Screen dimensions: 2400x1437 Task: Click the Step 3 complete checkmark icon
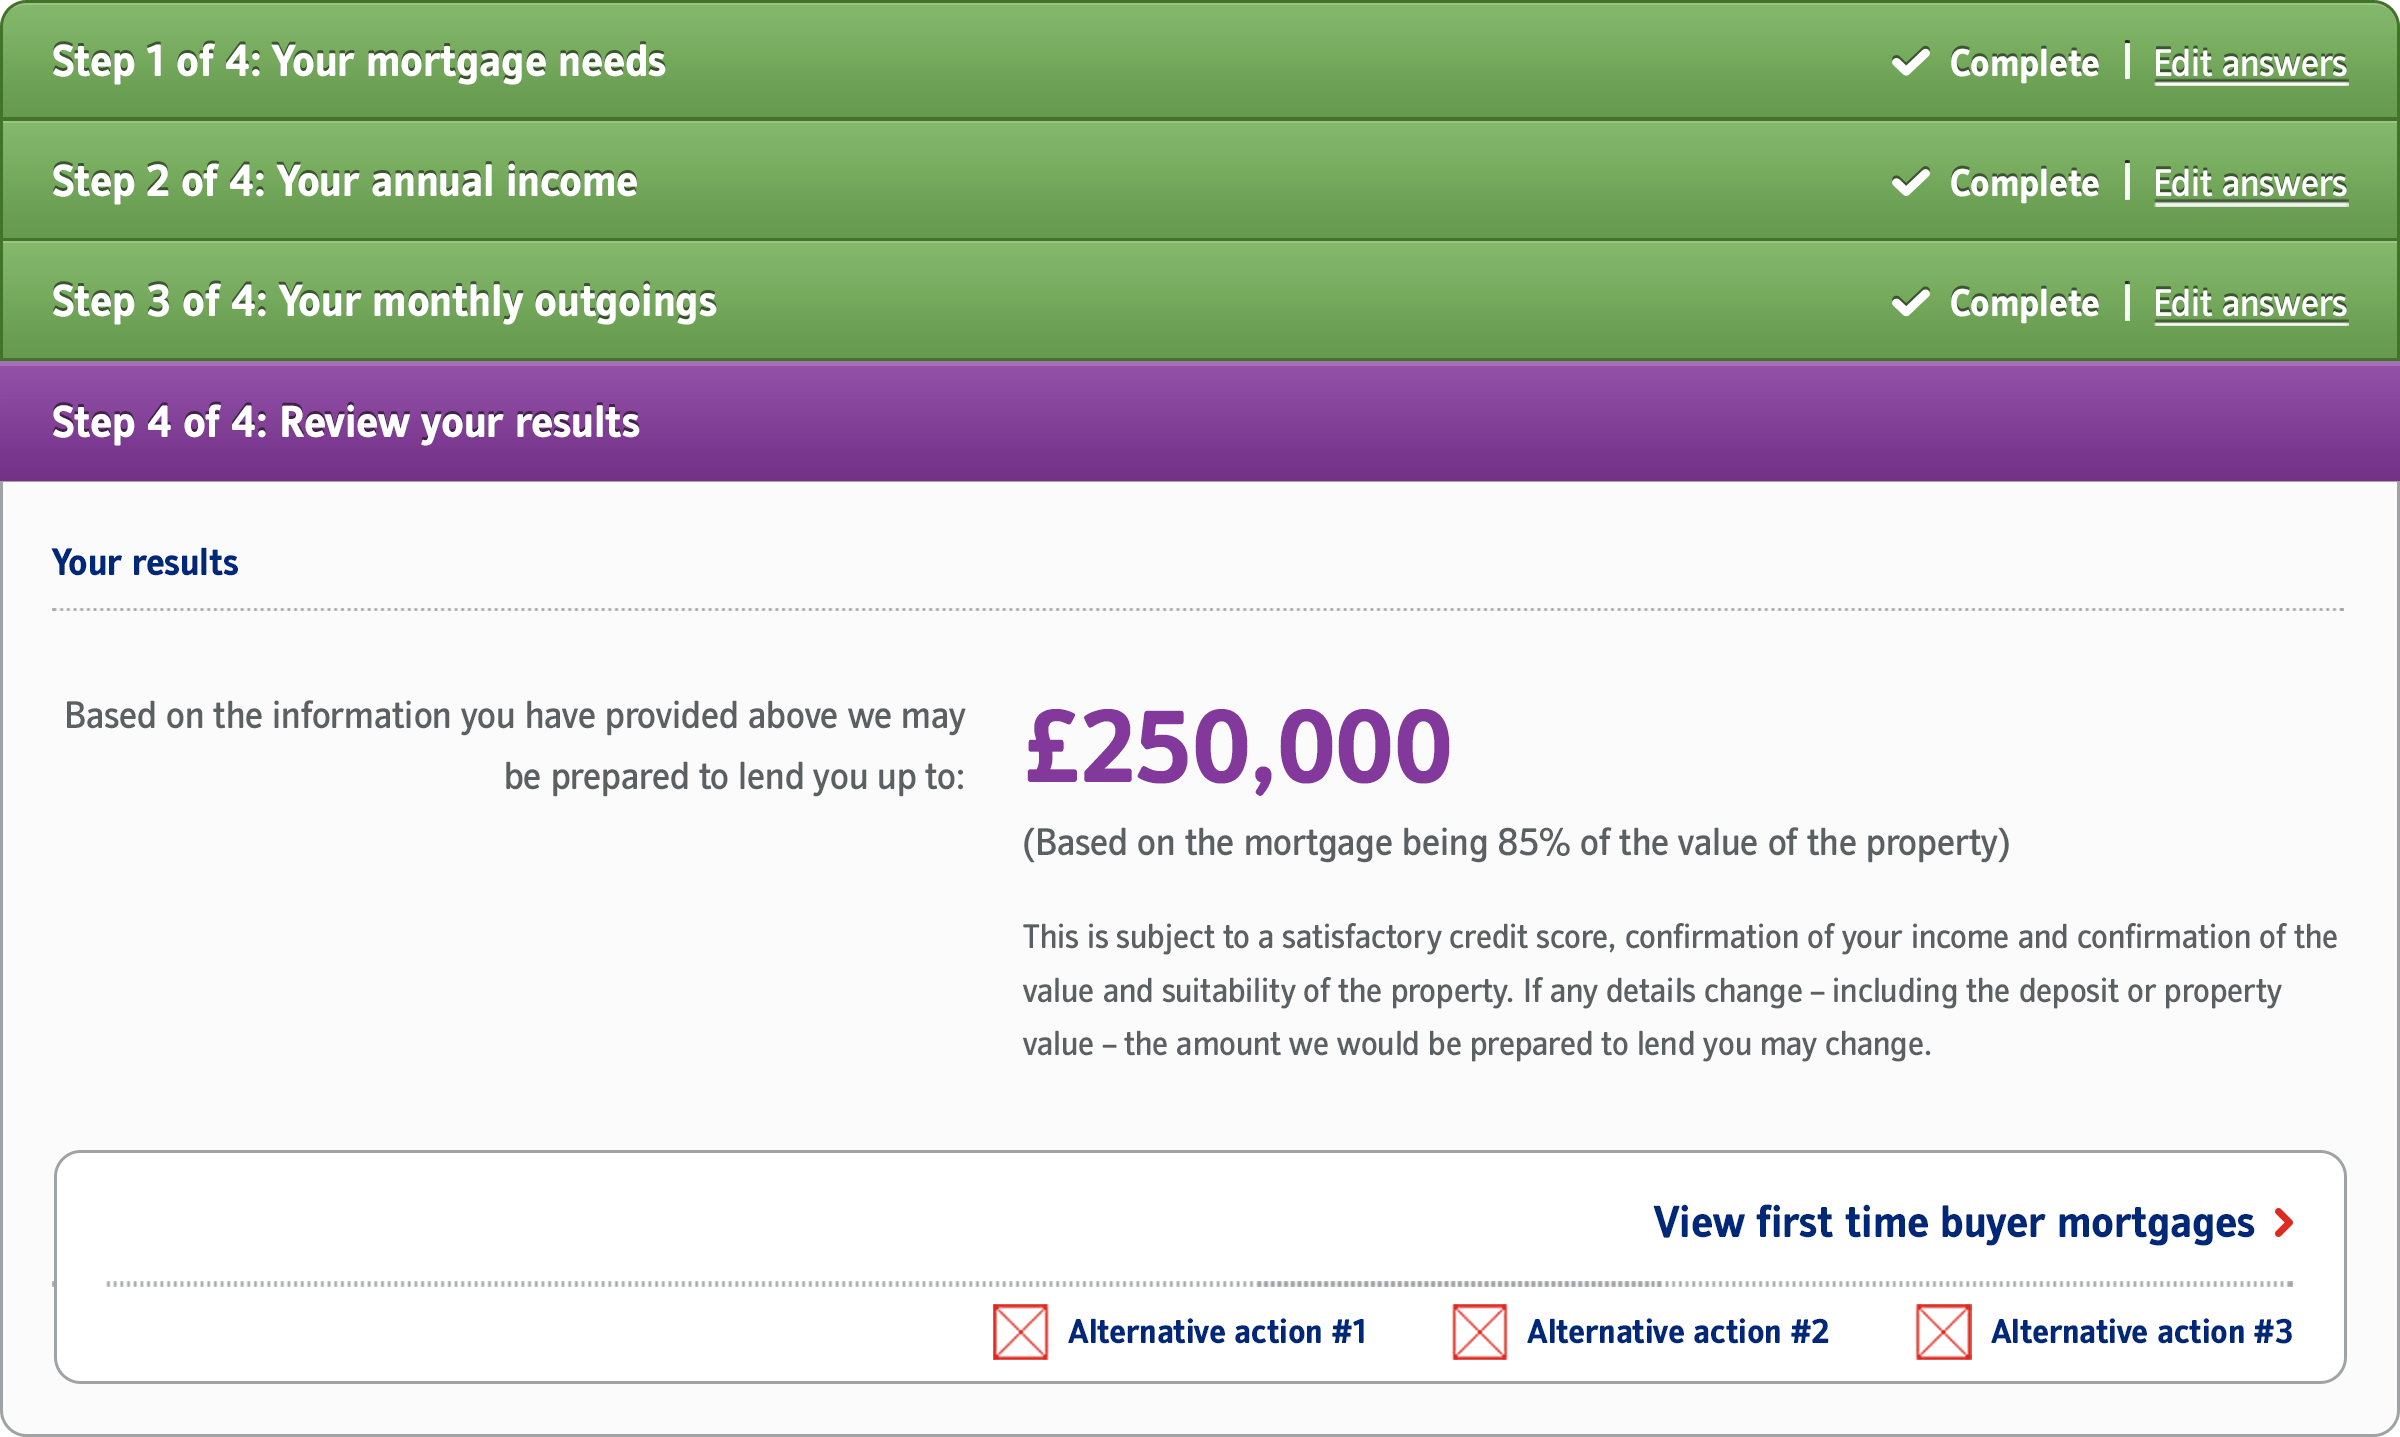[x=1910, y=302]
